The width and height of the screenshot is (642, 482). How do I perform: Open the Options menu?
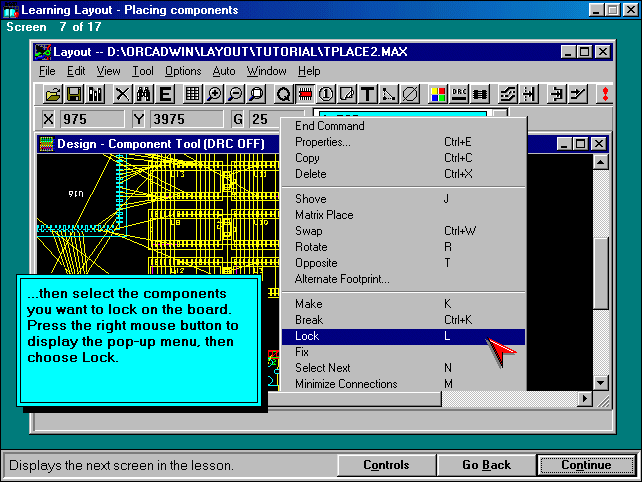pyautogui.click(x=183, y=71)
